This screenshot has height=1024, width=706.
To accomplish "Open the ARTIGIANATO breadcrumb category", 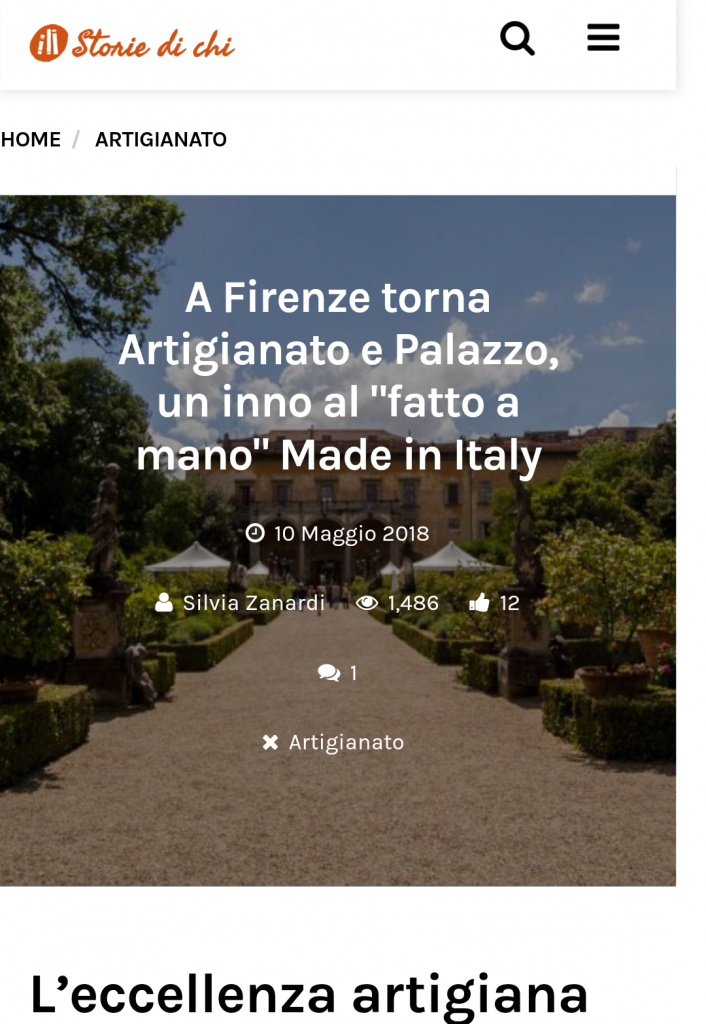I will coord(161,139).
